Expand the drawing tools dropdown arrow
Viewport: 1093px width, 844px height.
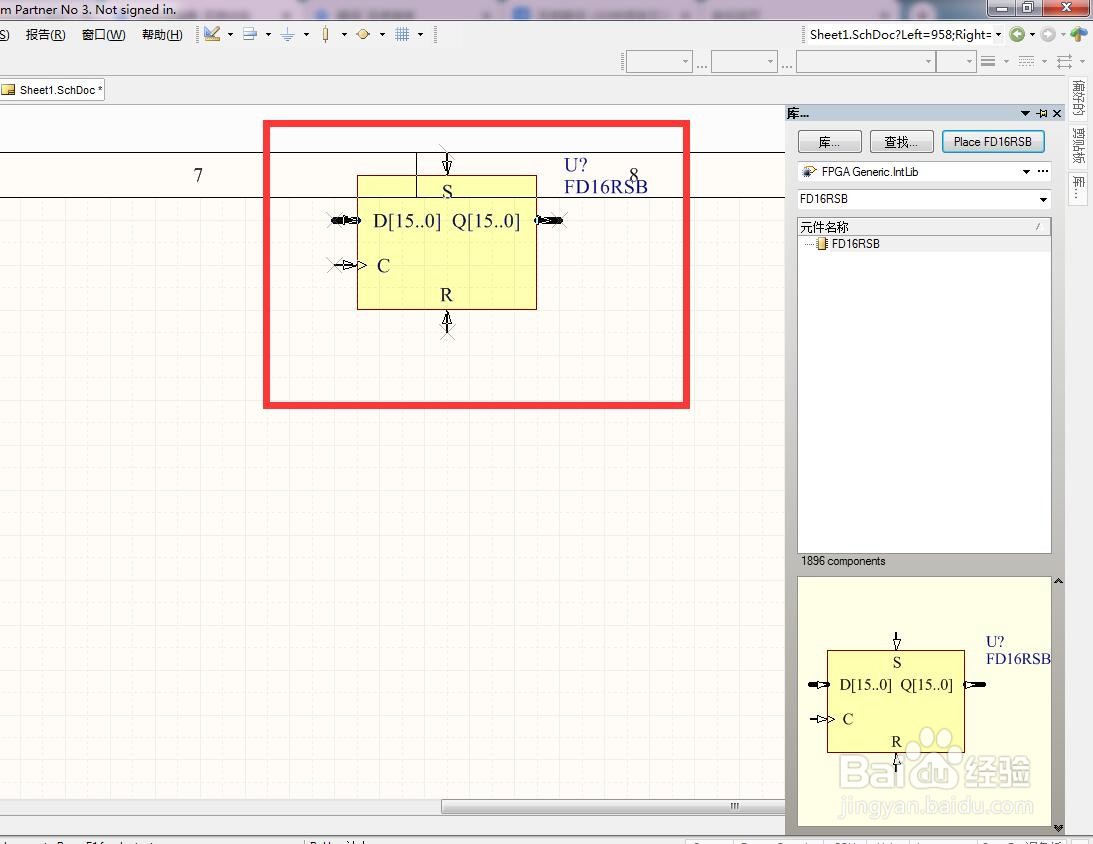(x=230, y=34)
